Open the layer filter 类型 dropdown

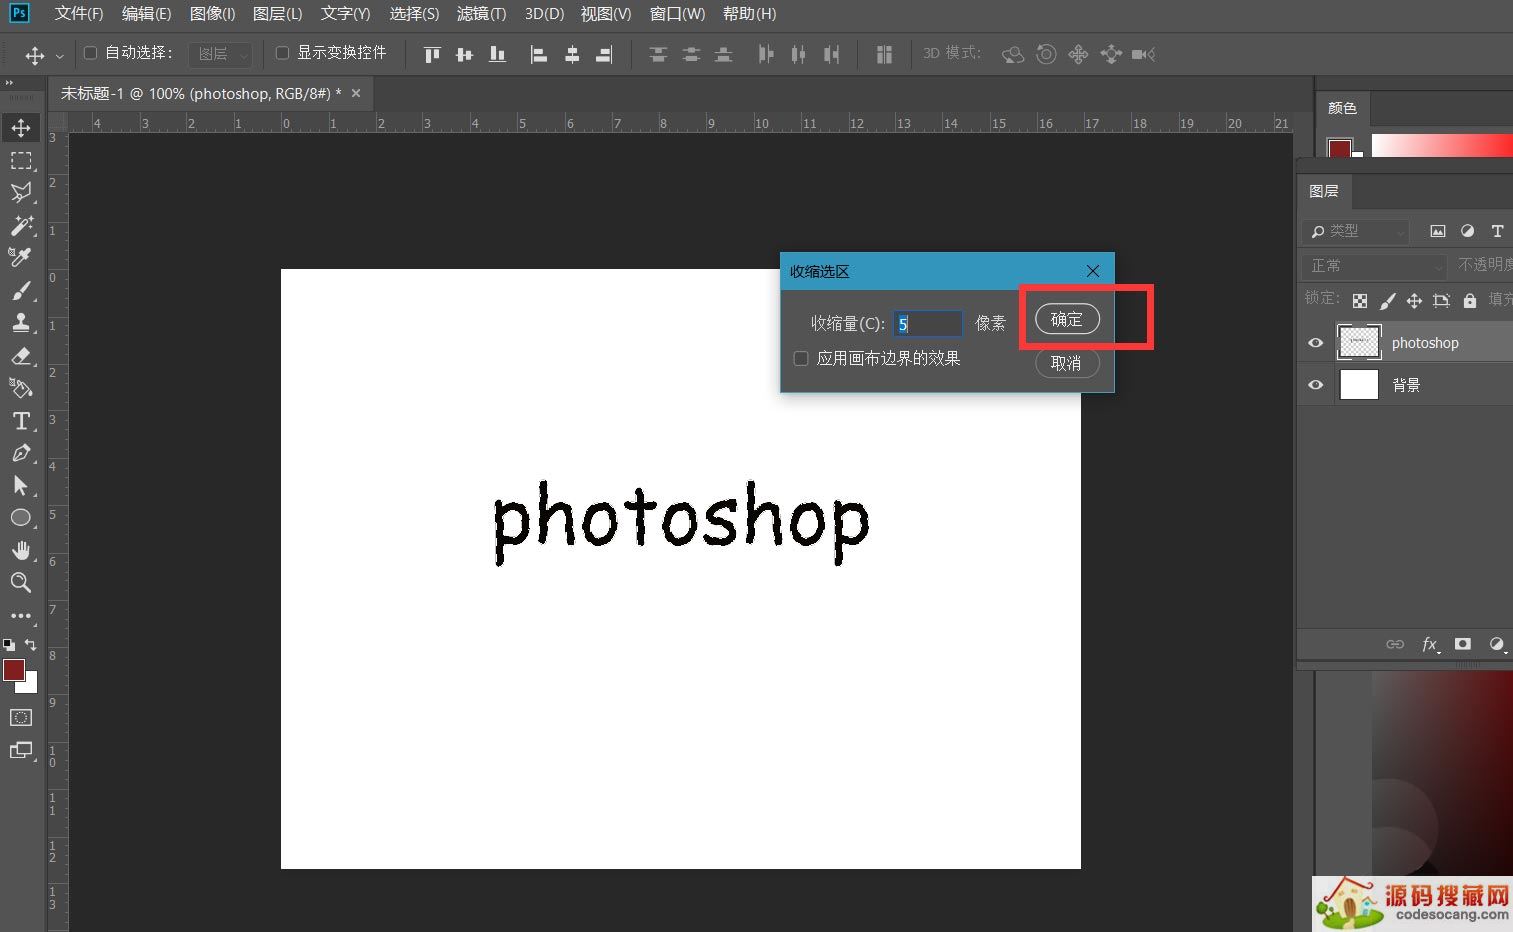[1356, 231]
